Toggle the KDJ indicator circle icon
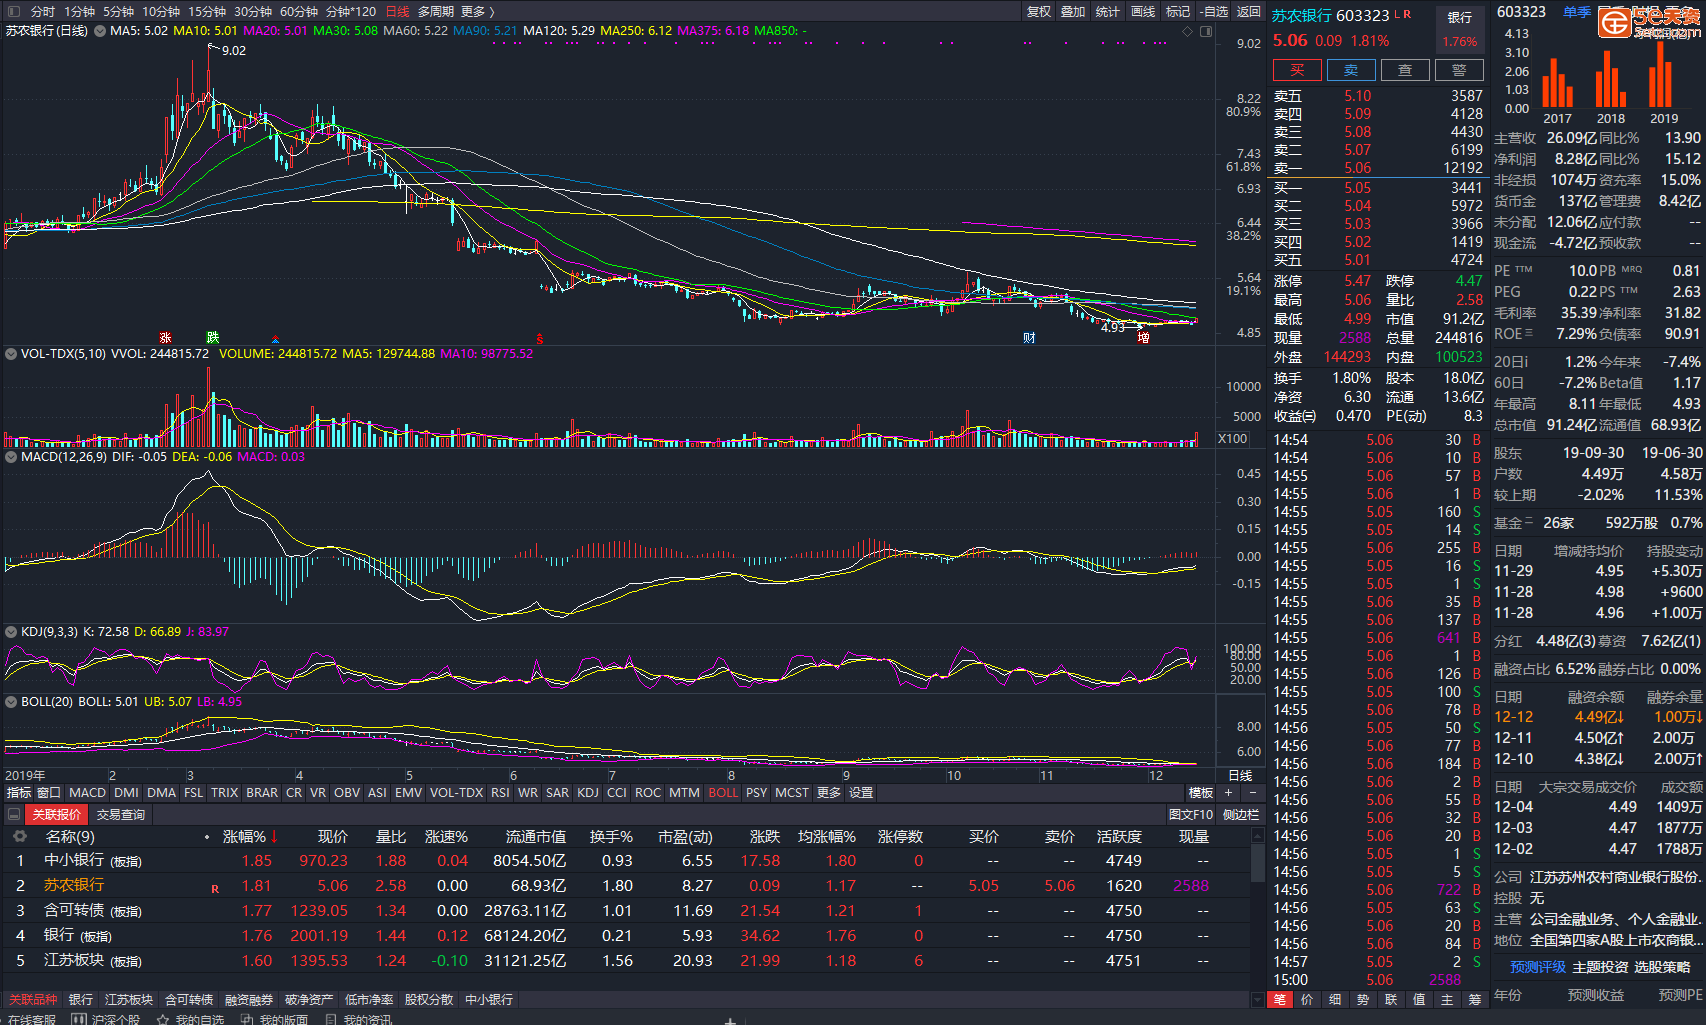The height and width of the screenshot is (1025, 1706). click(11, 632)
